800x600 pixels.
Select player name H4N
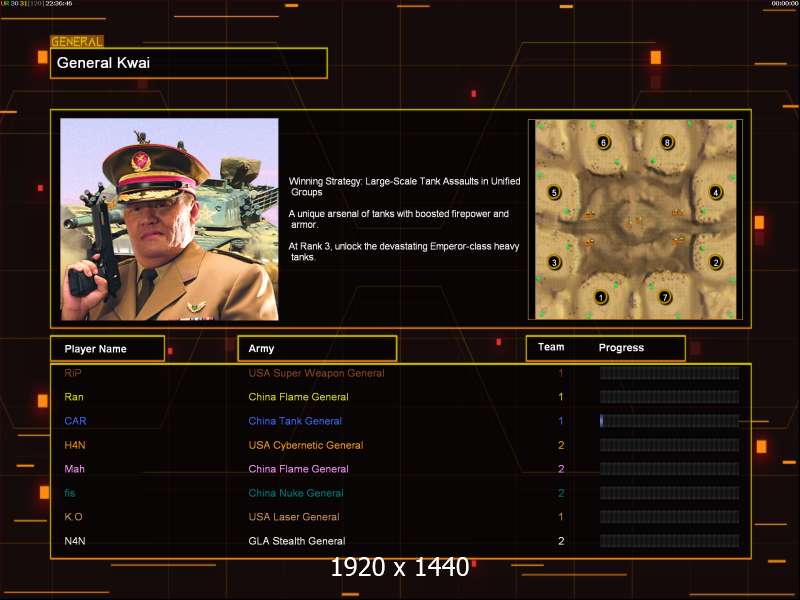click(75, 445)
